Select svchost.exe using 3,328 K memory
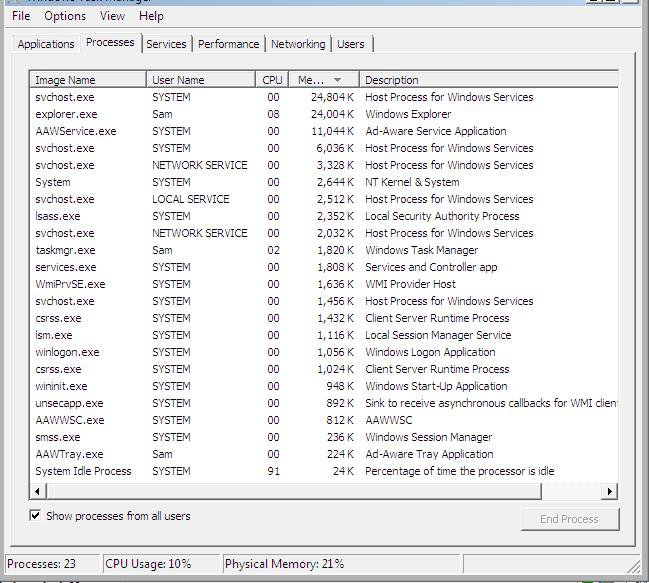 pyautogui.click(x=324, y=165)
